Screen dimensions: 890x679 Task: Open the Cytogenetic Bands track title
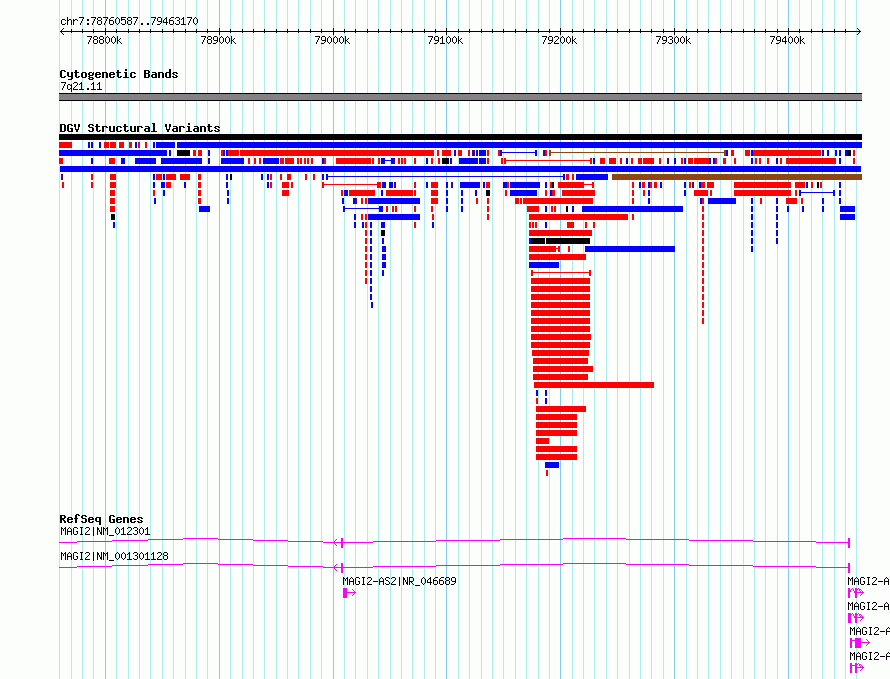(119, 74)
